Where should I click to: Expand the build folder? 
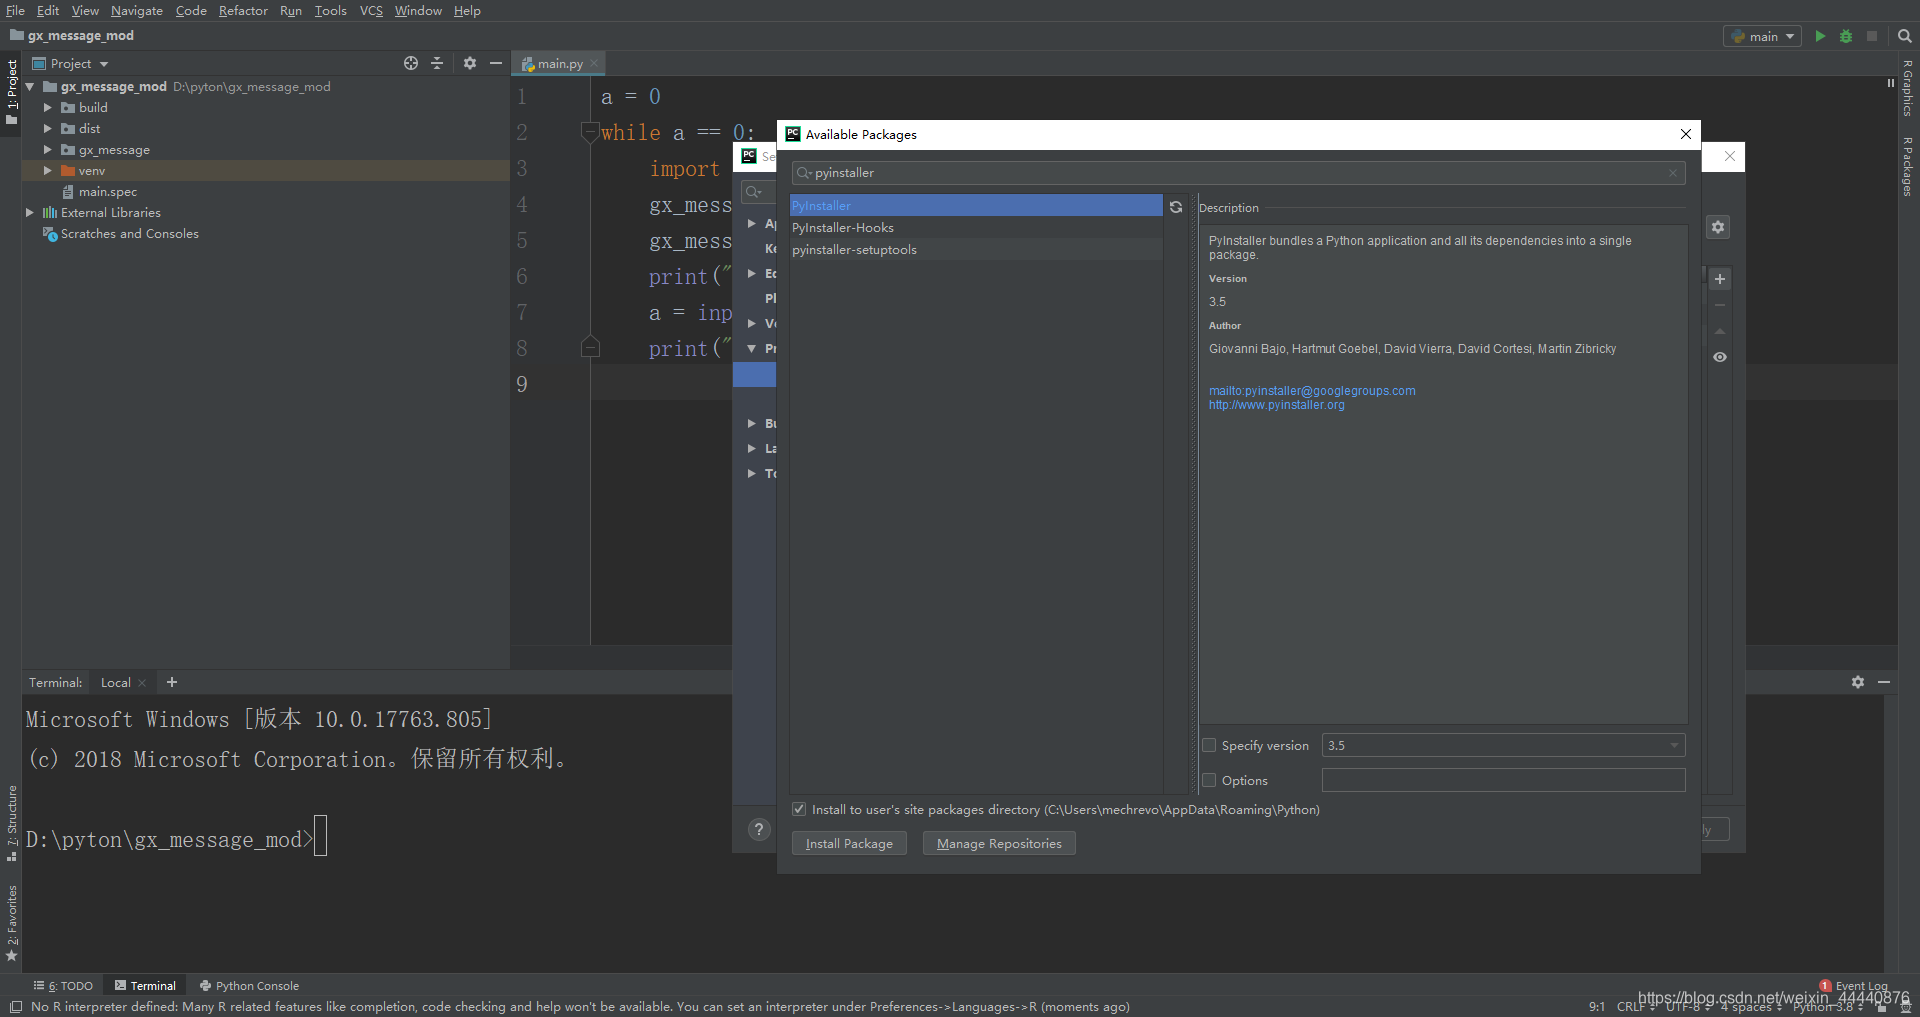pyautogui.click(x=47, y=107)
